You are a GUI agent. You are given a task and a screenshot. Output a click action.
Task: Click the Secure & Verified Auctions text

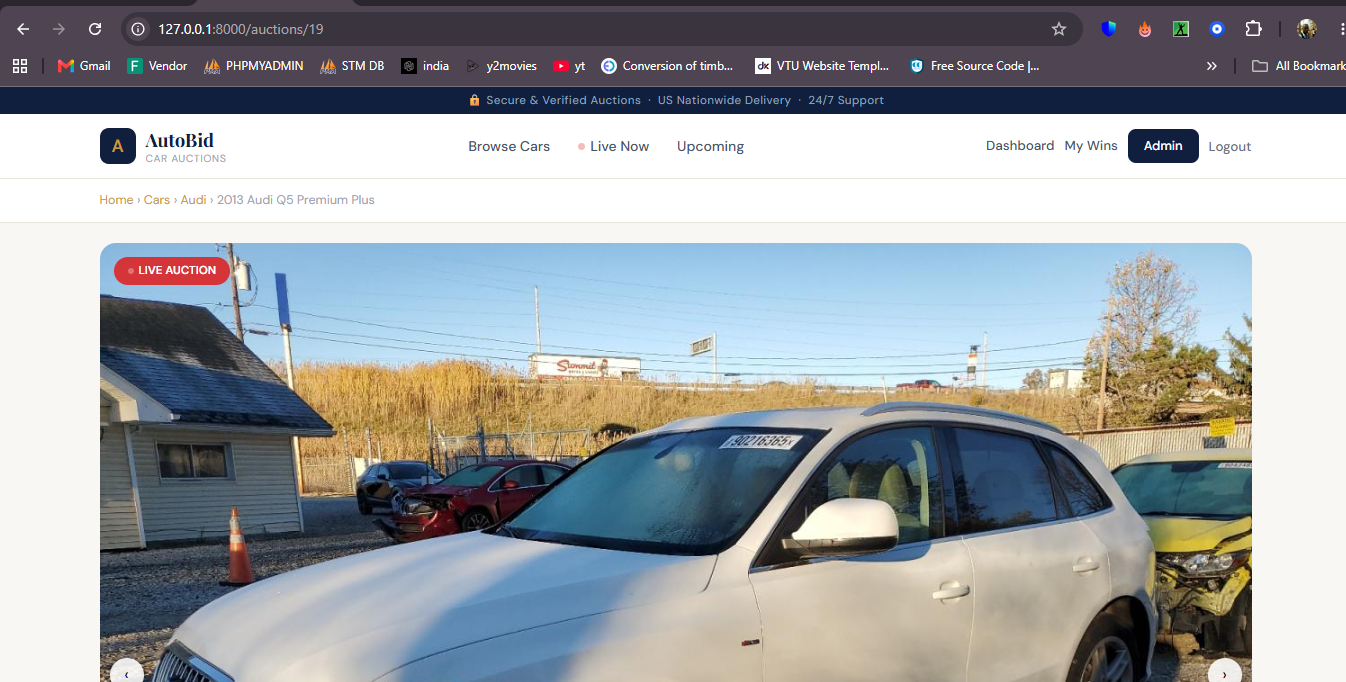pos(563,100)
